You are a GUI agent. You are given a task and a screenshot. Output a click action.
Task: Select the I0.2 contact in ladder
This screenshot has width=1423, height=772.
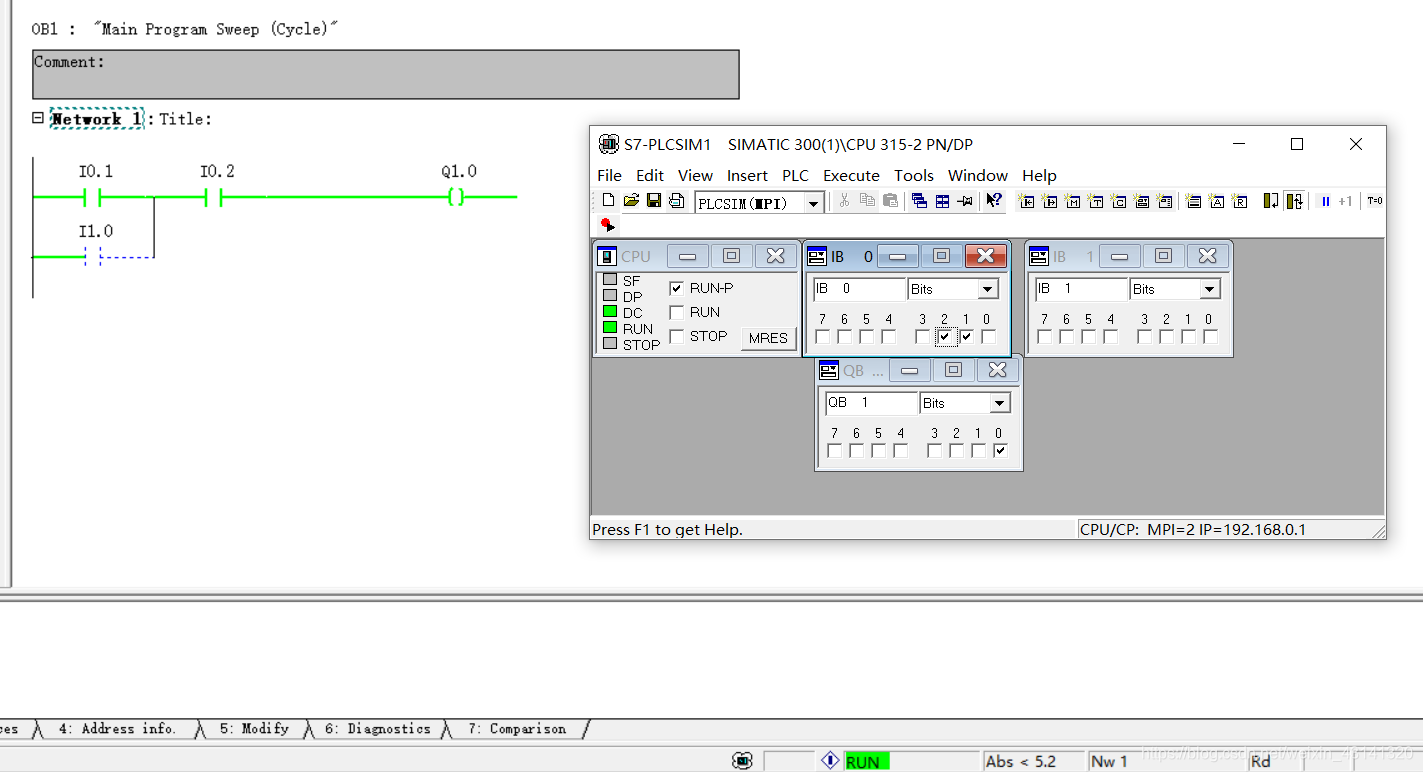pos(213,198)
